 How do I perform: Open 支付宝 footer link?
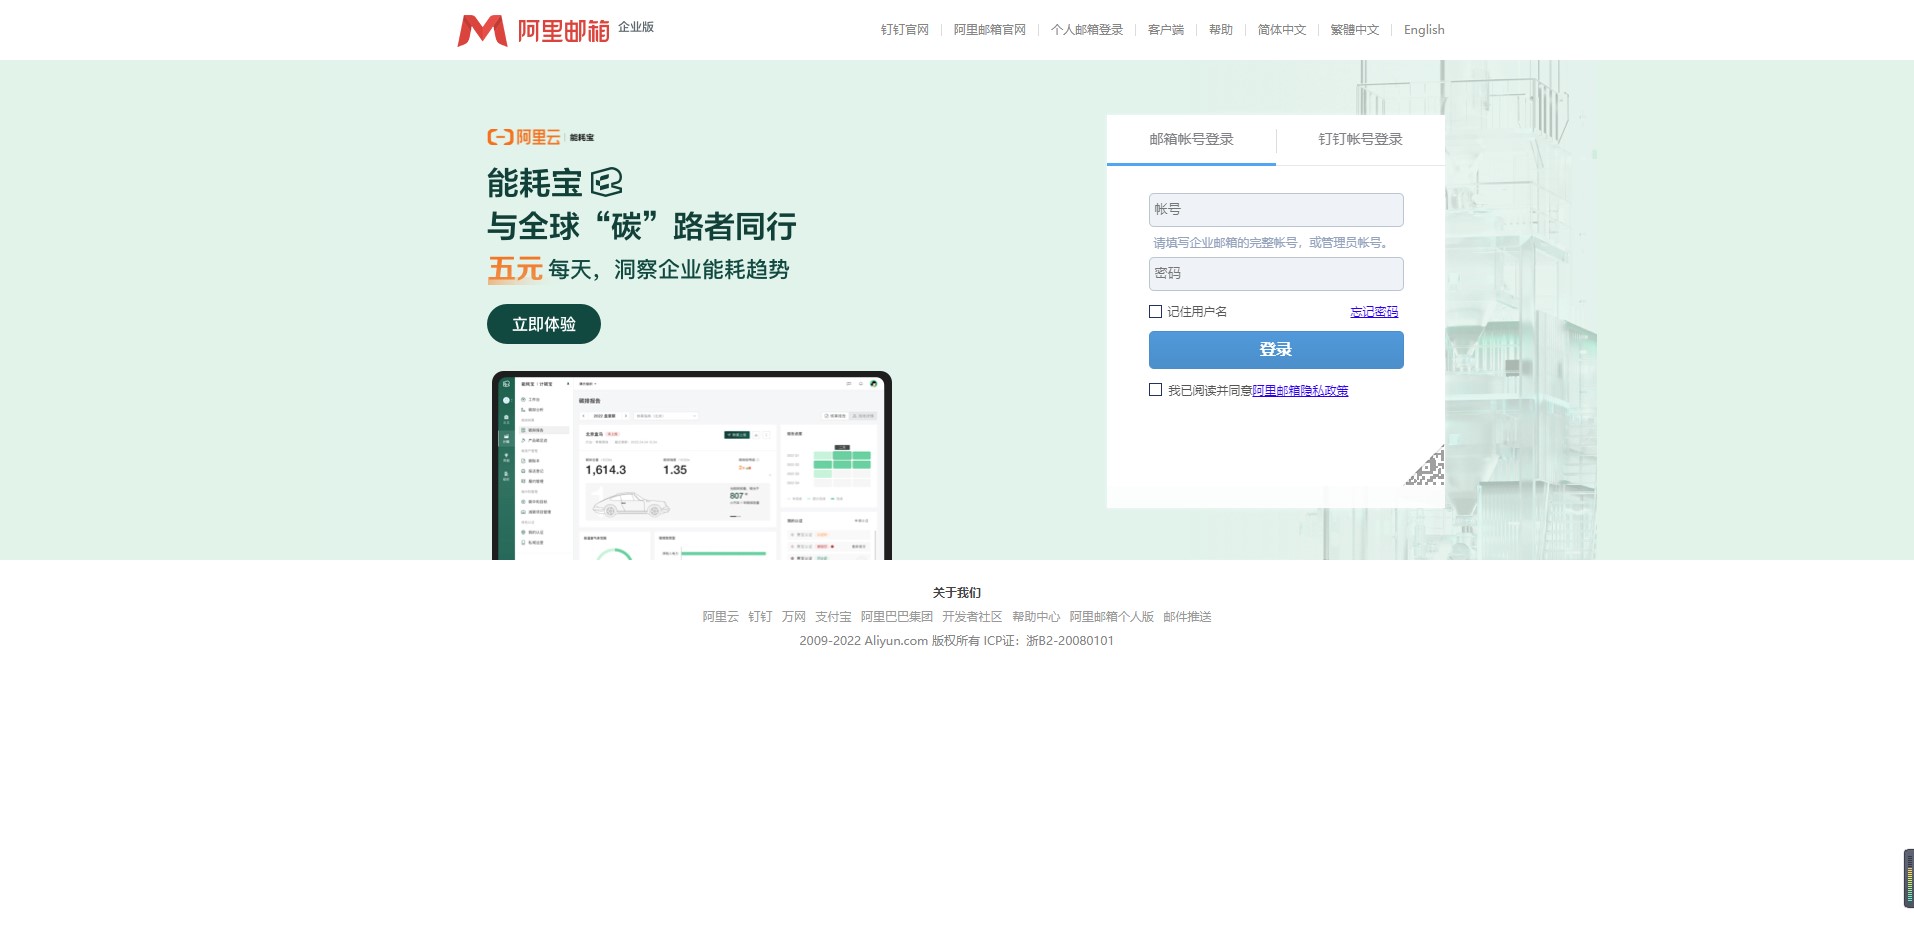click(833, 617)
